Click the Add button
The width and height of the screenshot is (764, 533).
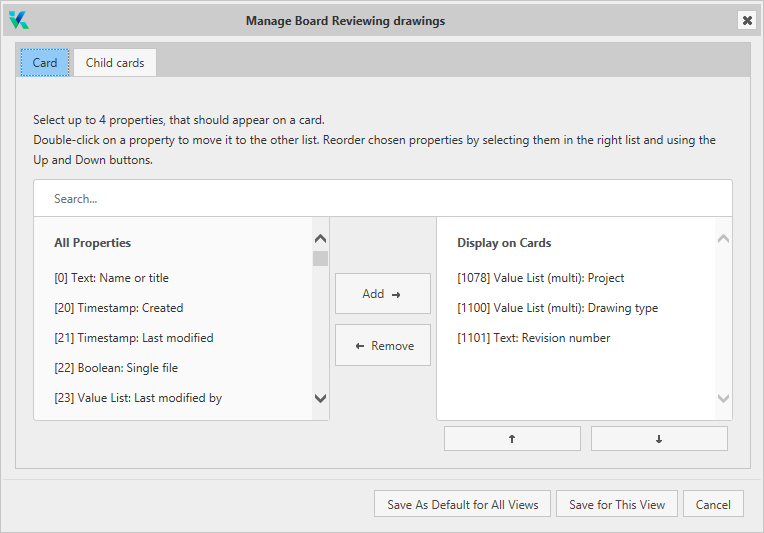pyautogui.click(x=382, y=294)
